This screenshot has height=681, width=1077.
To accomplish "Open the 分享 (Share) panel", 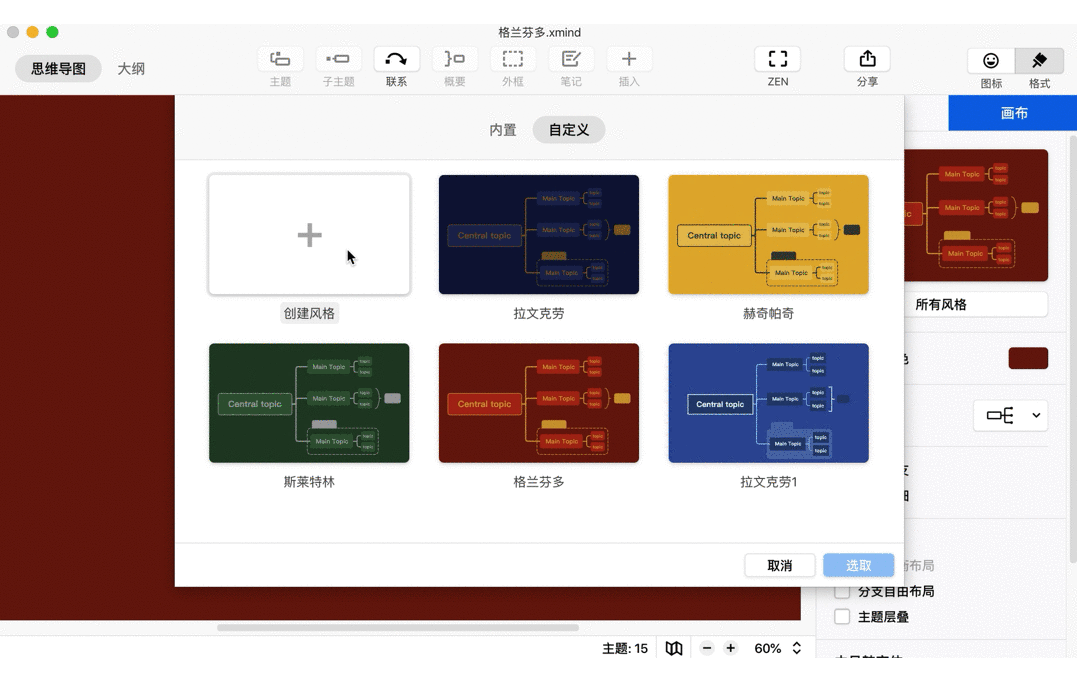I will (x=866, y=58).
